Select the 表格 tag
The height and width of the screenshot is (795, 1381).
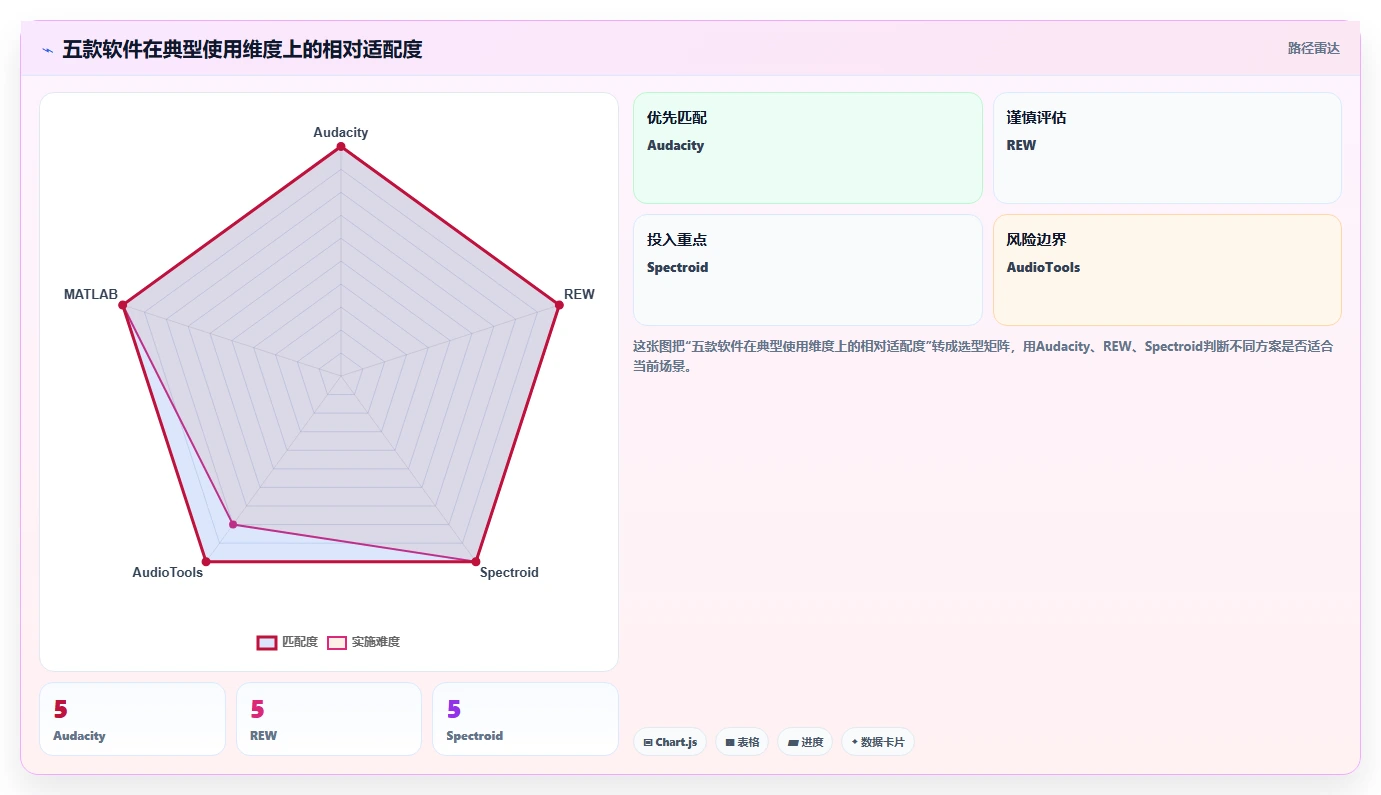point(742,742)
